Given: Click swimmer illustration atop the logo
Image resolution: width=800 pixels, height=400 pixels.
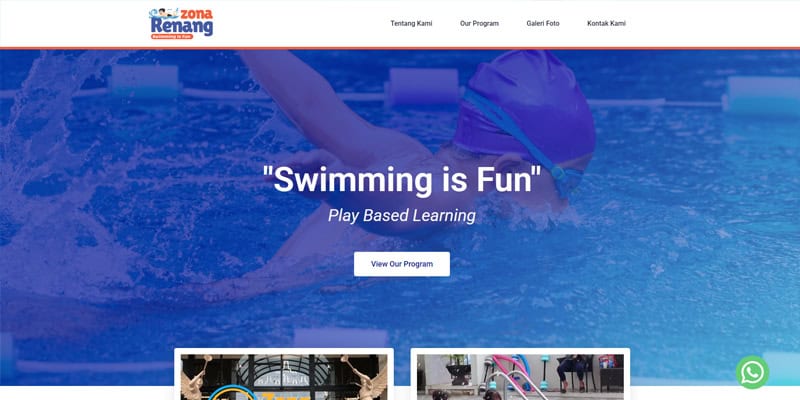Looking at the screenshot, I should point(163,13).
